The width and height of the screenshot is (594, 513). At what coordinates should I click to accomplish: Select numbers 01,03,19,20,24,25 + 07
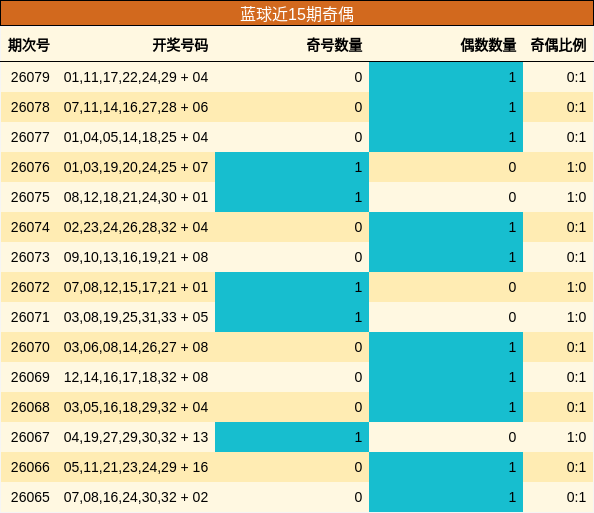point(136,167)
